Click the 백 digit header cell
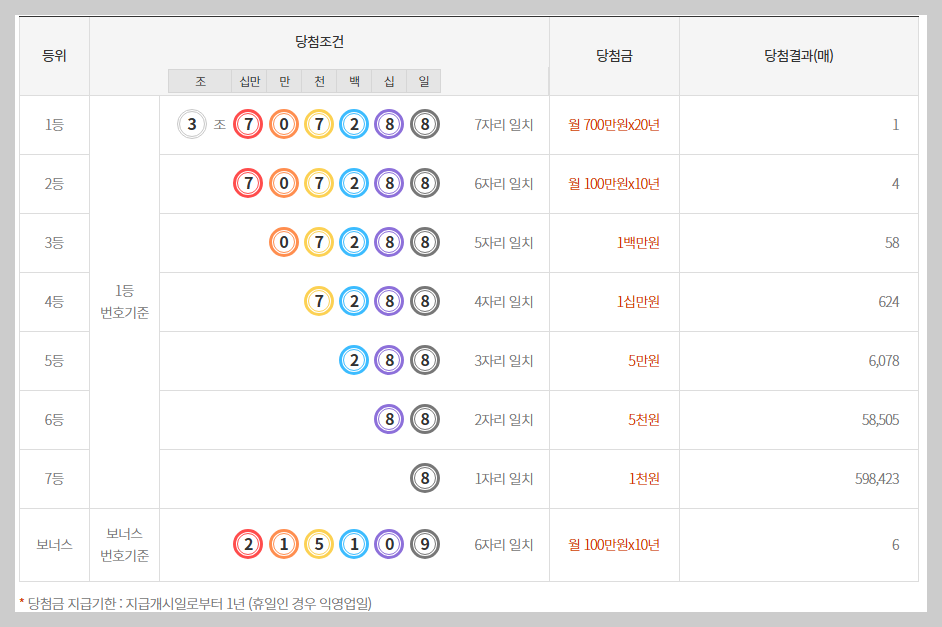Screen dimensions: 942x627 coord(354,81)
